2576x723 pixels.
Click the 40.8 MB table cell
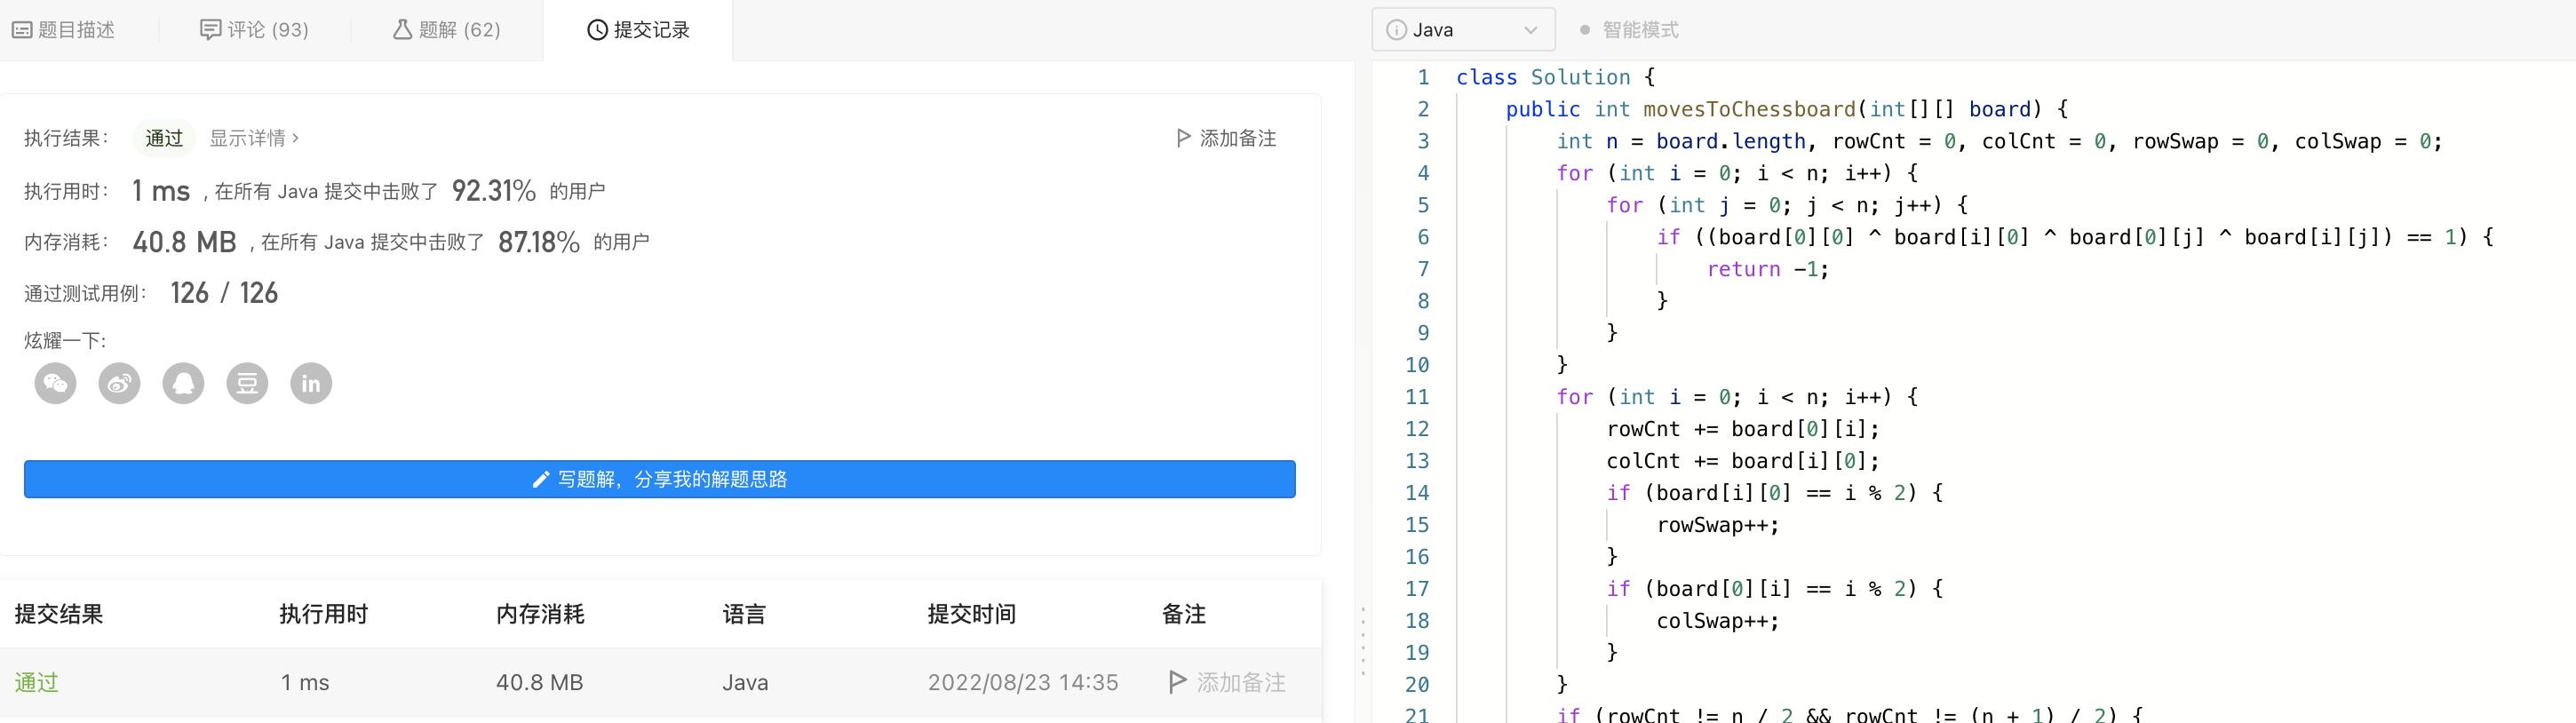[x=539, y=682]
